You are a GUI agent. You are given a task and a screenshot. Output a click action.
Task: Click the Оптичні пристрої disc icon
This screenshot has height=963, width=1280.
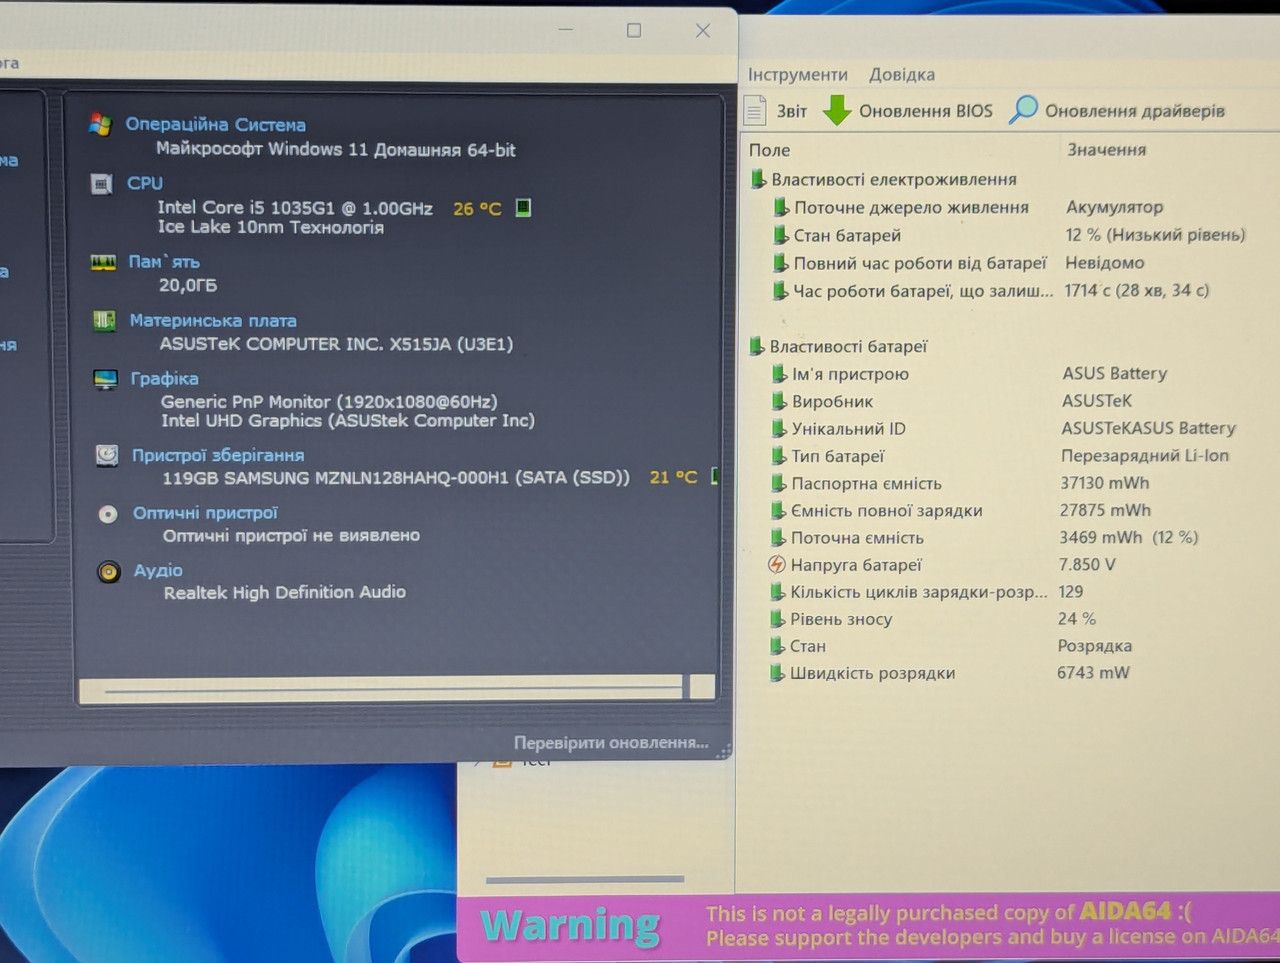pyautogui.click(x=108, y=514)
